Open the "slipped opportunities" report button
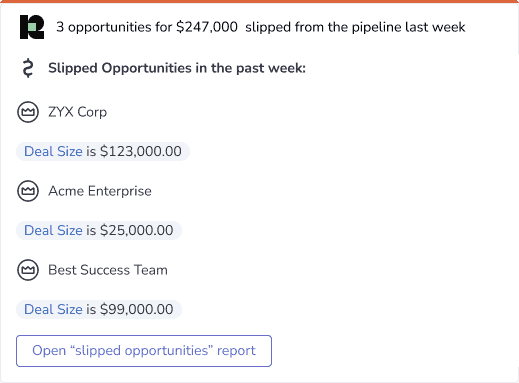The height and width of the screenshot is (383, 519). [144, 351]
